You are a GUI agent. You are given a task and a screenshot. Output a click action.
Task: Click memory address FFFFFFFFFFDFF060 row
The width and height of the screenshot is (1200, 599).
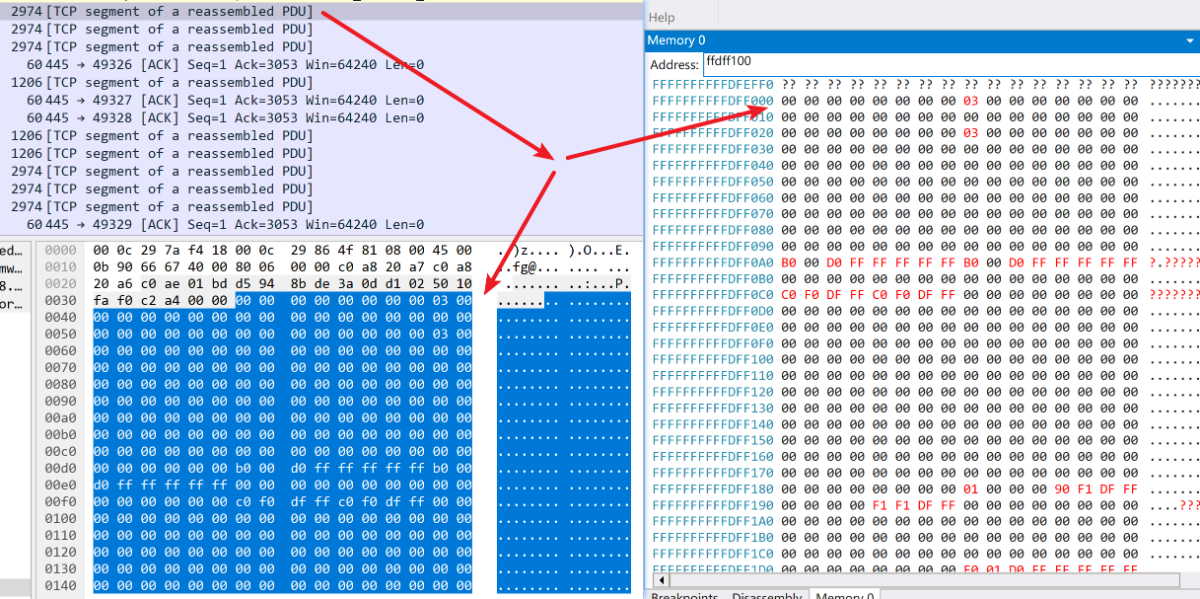pos(925,197)
